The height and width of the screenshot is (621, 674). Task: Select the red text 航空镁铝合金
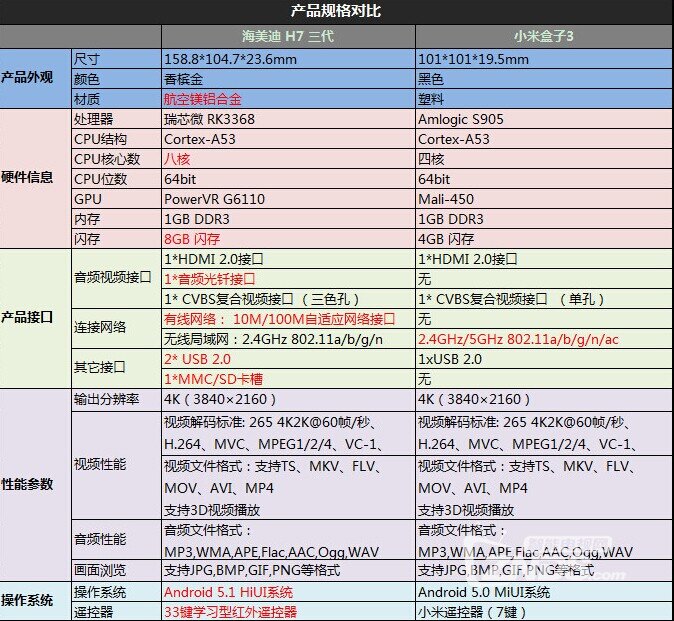(x=202, y=99)
